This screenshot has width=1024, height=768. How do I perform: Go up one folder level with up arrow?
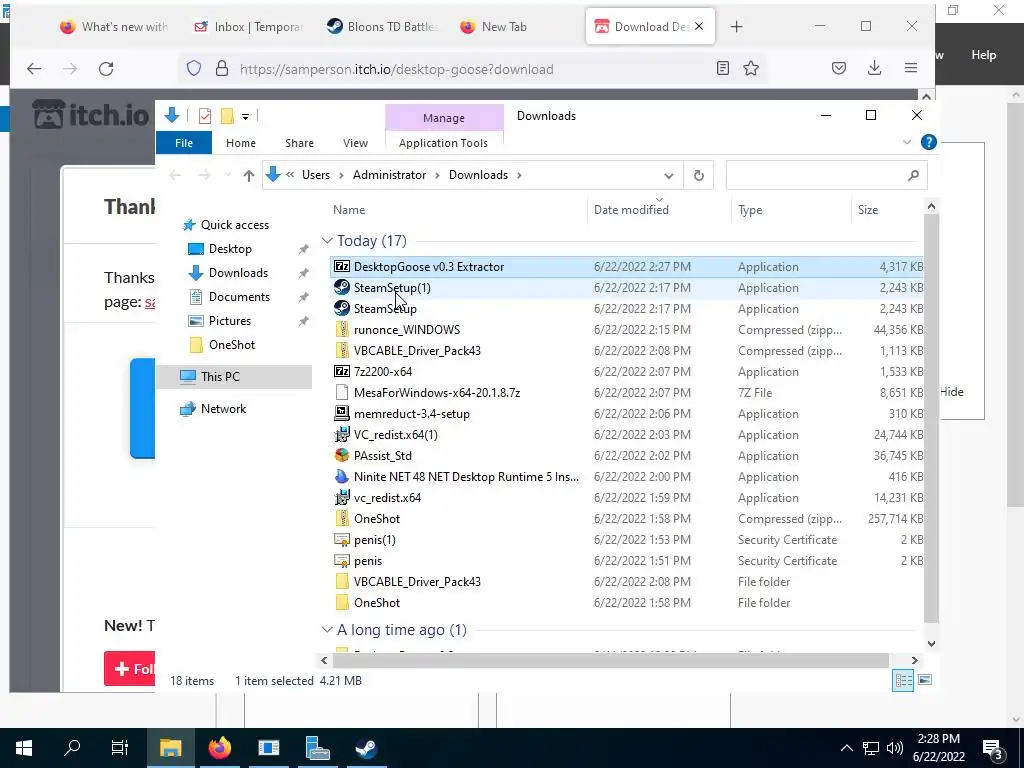248,175
